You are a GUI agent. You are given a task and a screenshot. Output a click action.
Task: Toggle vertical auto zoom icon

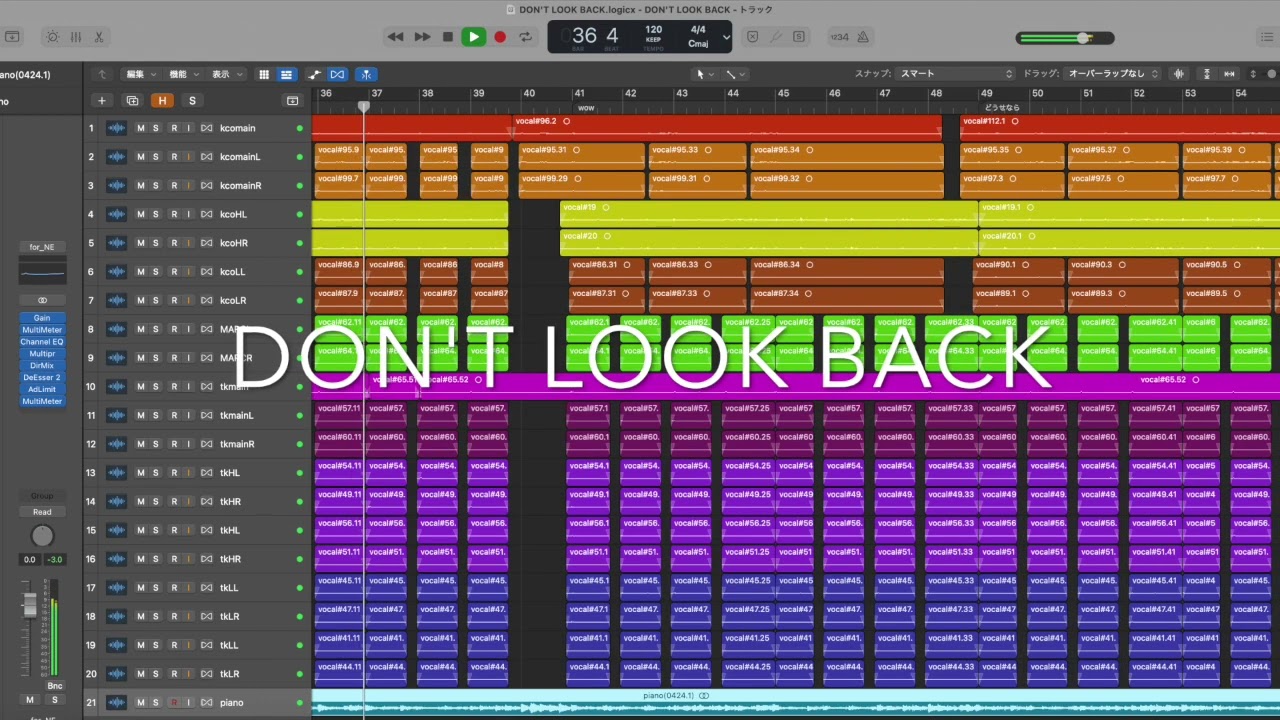tap(1207, 74)
